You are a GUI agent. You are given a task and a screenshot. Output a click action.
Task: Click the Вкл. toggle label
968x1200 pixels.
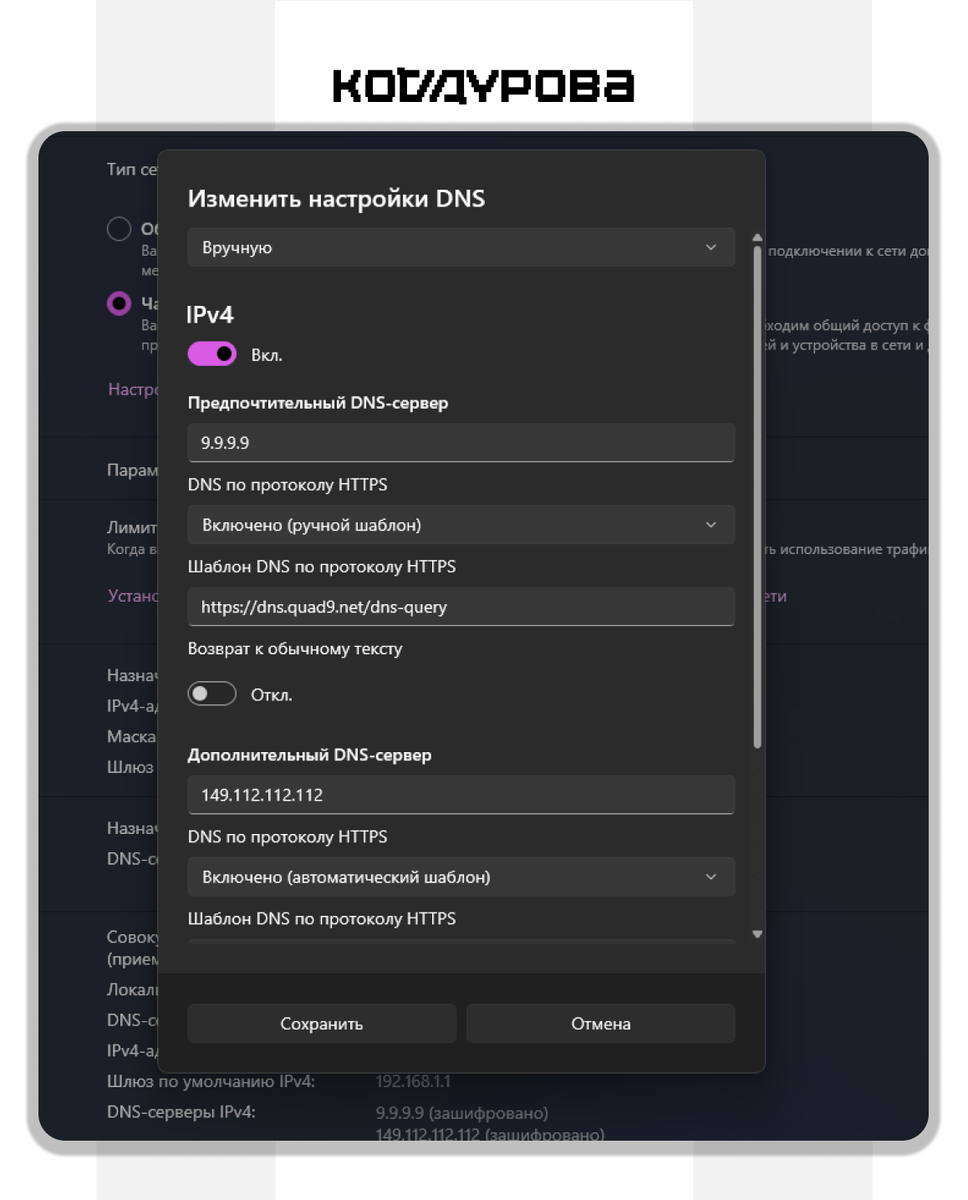pos(266,355)
